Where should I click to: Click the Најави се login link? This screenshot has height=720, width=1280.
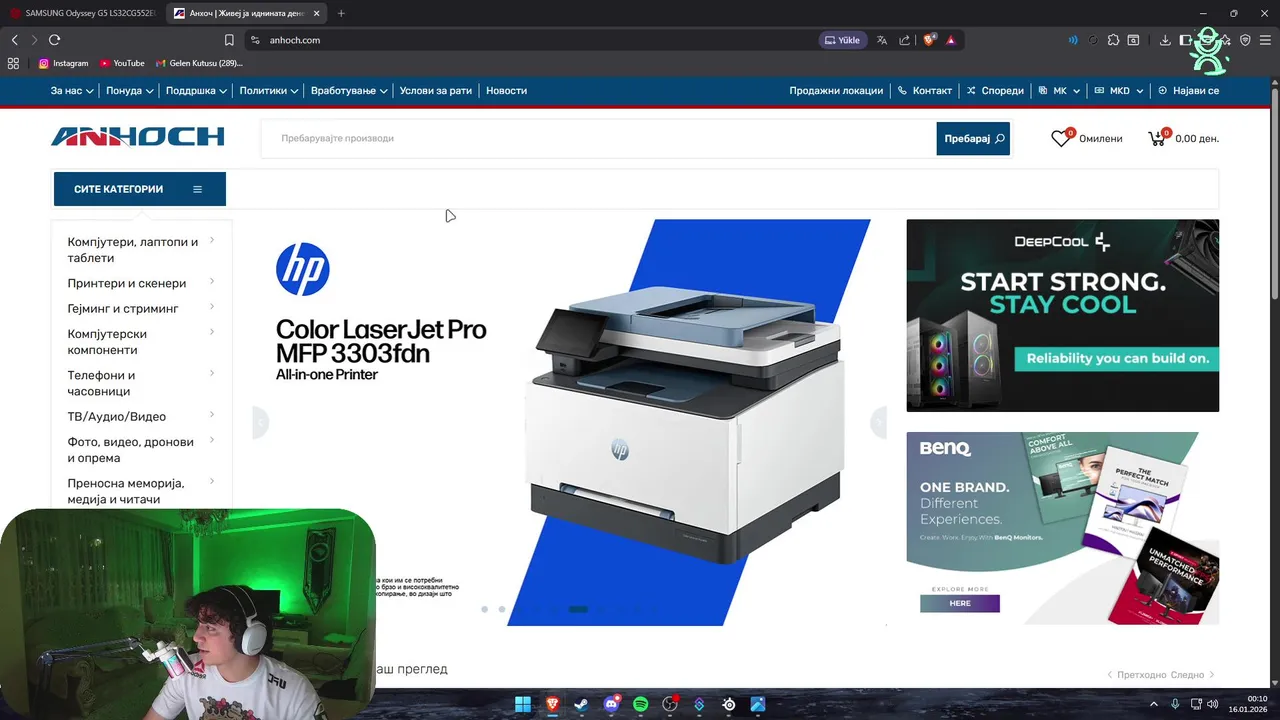[1189, 90]
